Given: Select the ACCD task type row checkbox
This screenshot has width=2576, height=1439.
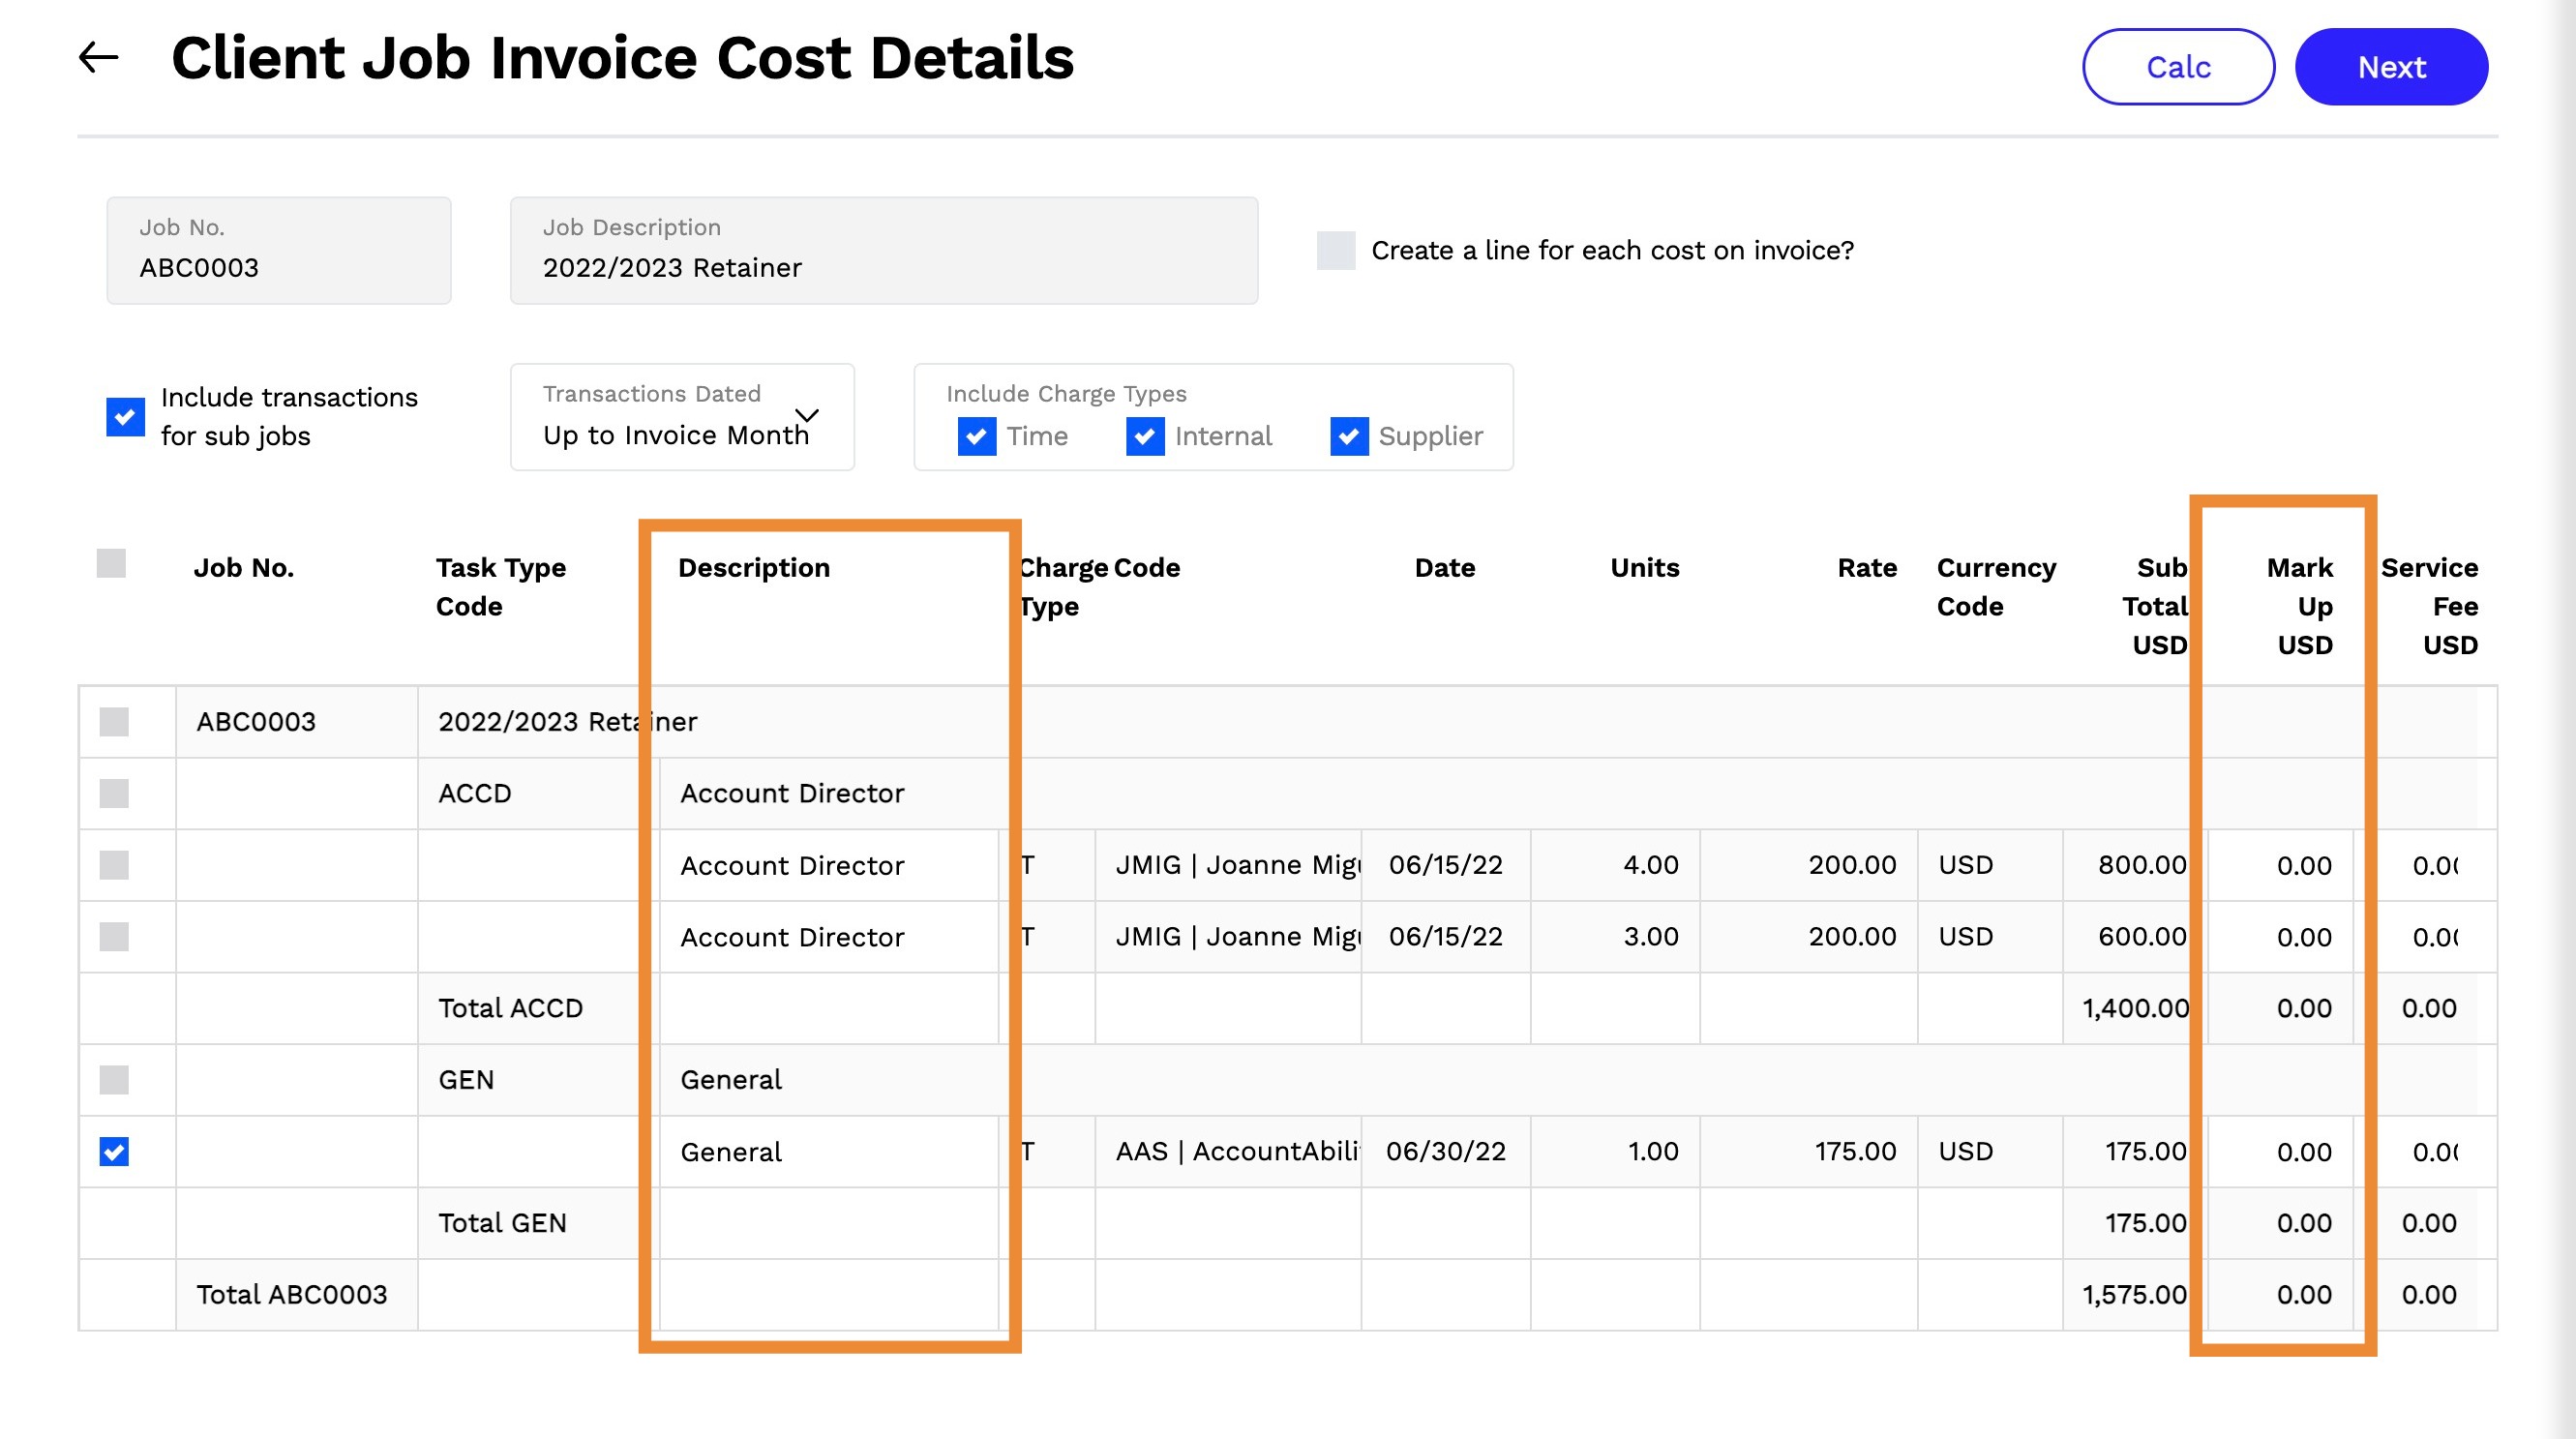Looking at the screenshot, I should pyautogui.click(x=114, y=794).
